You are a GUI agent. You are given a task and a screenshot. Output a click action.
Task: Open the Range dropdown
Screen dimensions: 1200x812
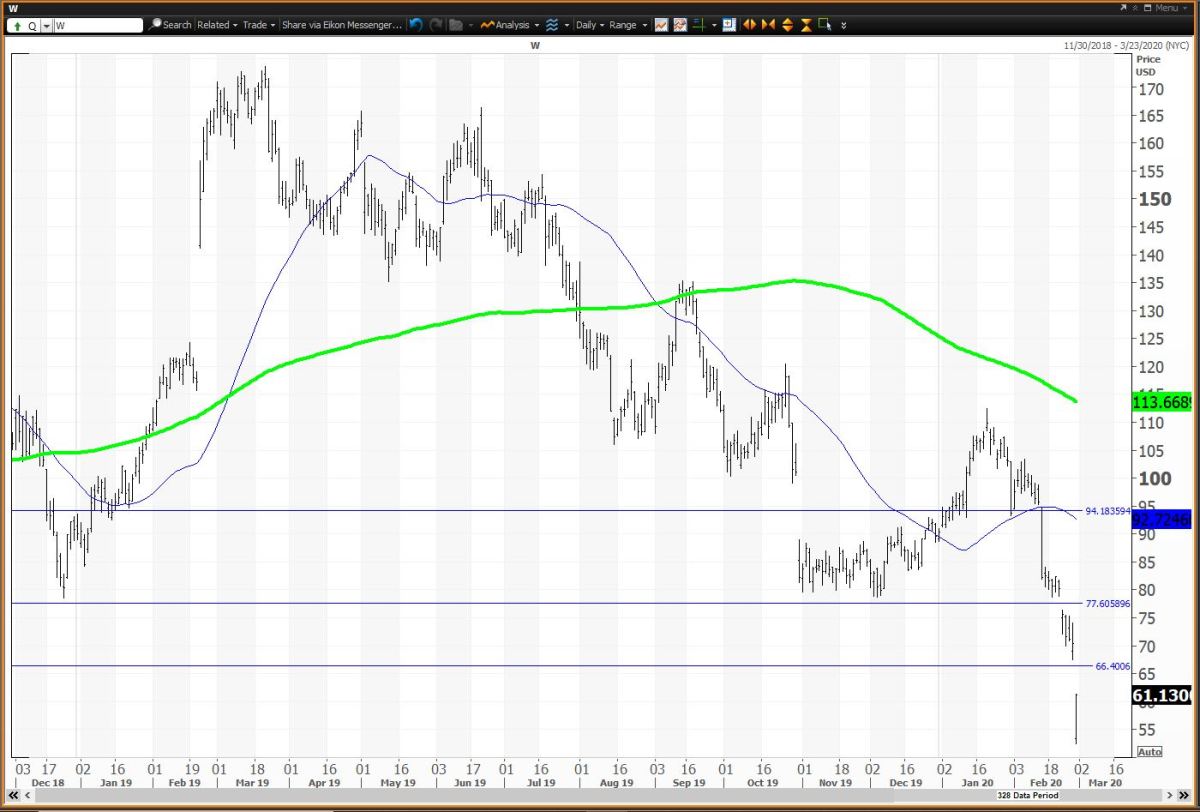click(x=626, y=25)
